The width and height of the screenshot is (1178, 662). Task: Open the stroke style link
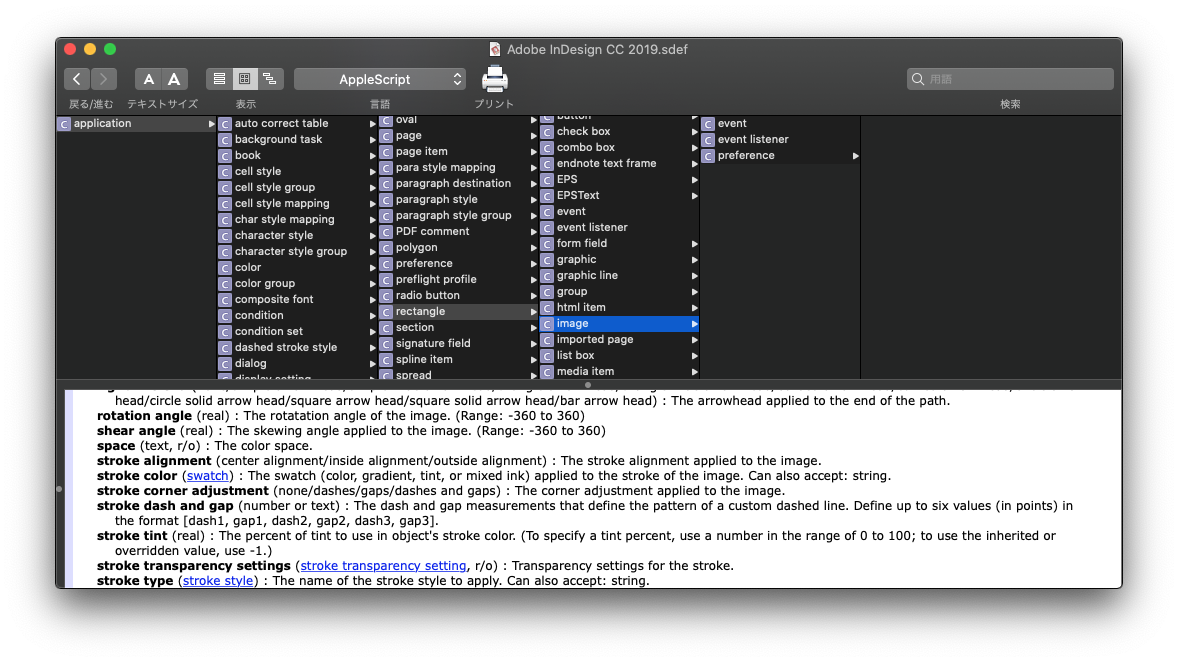pos(218,581)
